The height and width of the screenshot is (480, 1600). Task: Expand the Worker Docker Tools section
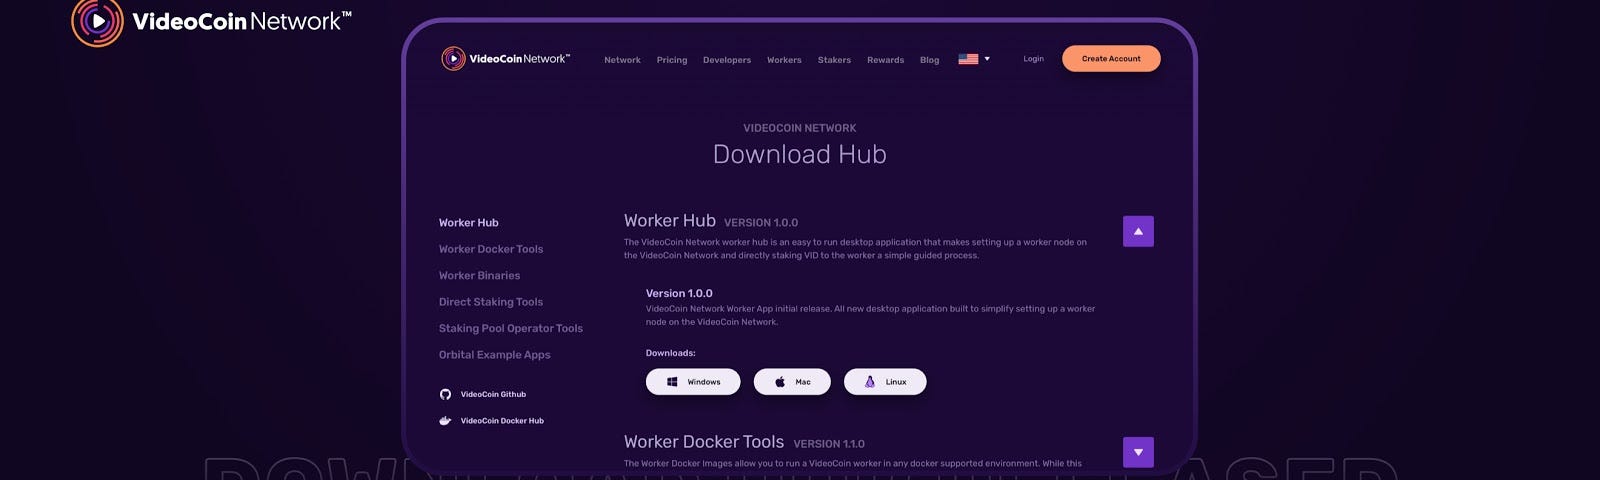[1138, 452]
